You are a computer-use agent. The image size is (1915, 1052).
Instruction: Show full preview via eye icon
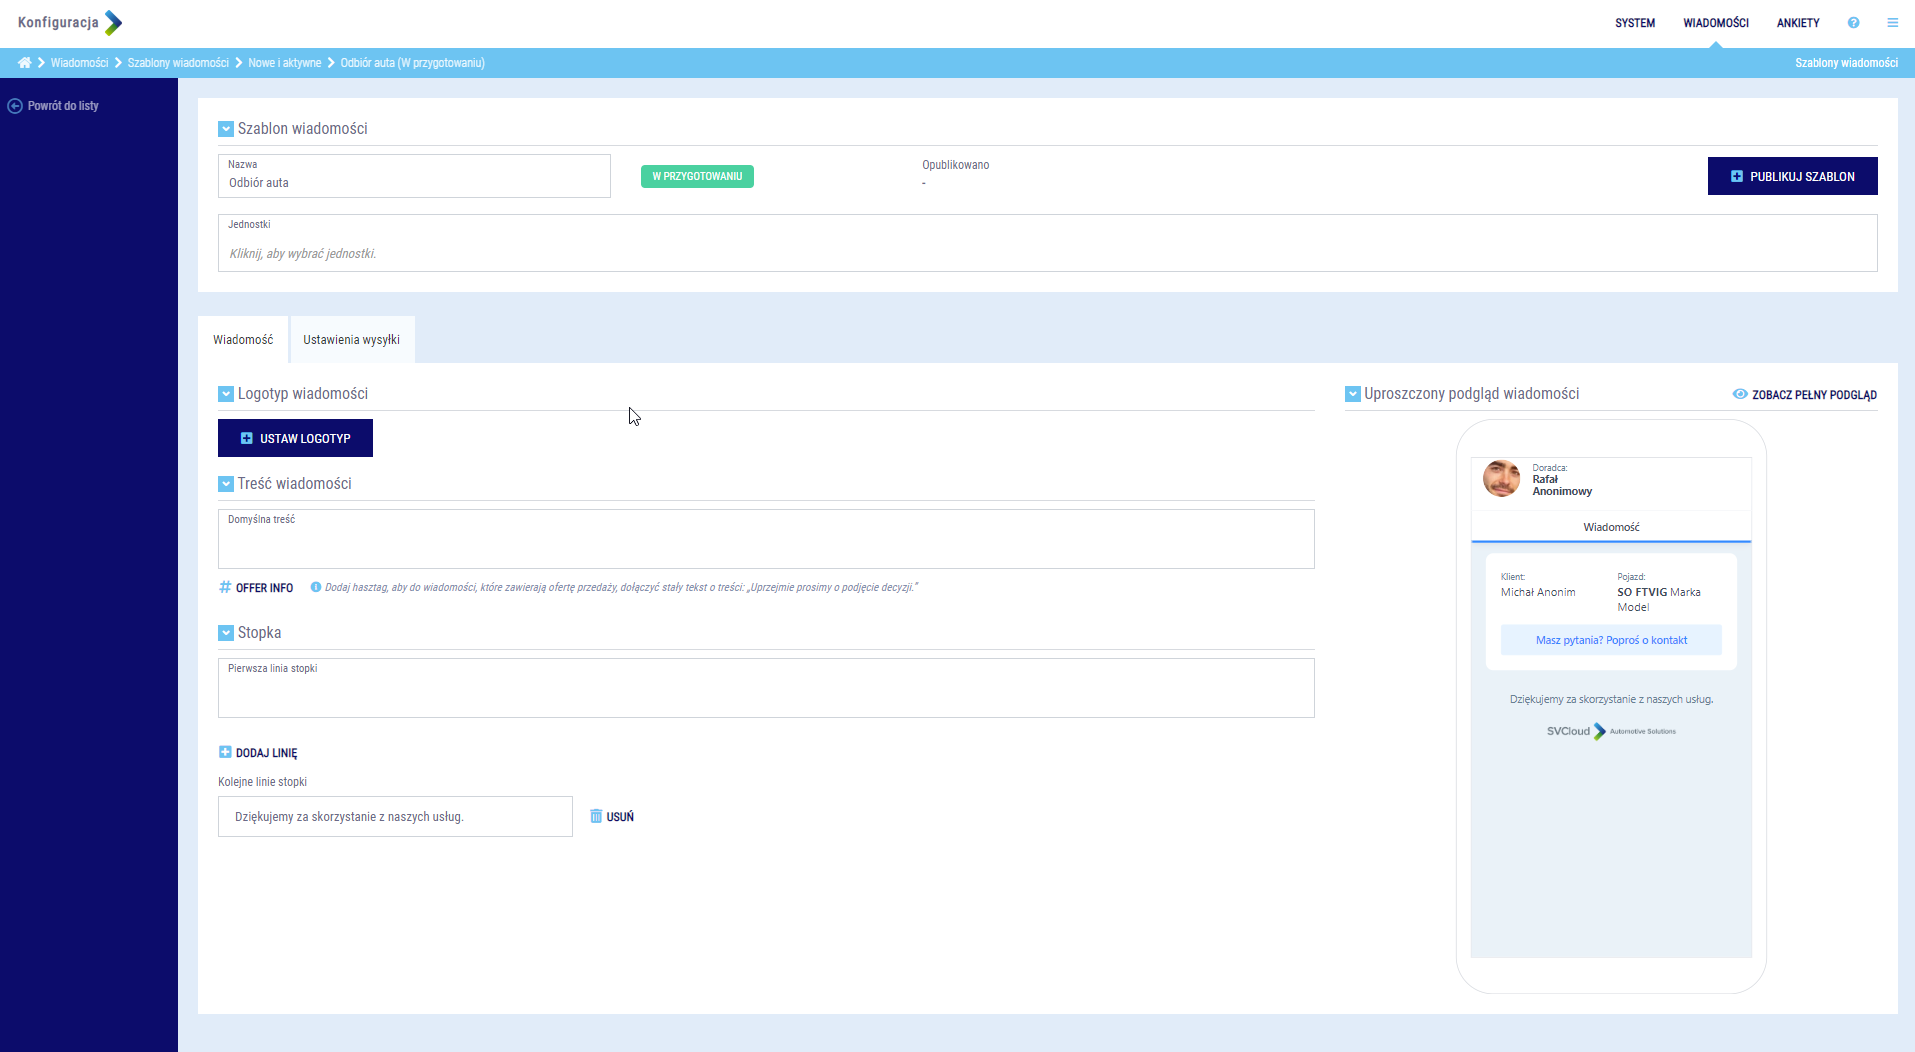click(x=1740, y=395)
